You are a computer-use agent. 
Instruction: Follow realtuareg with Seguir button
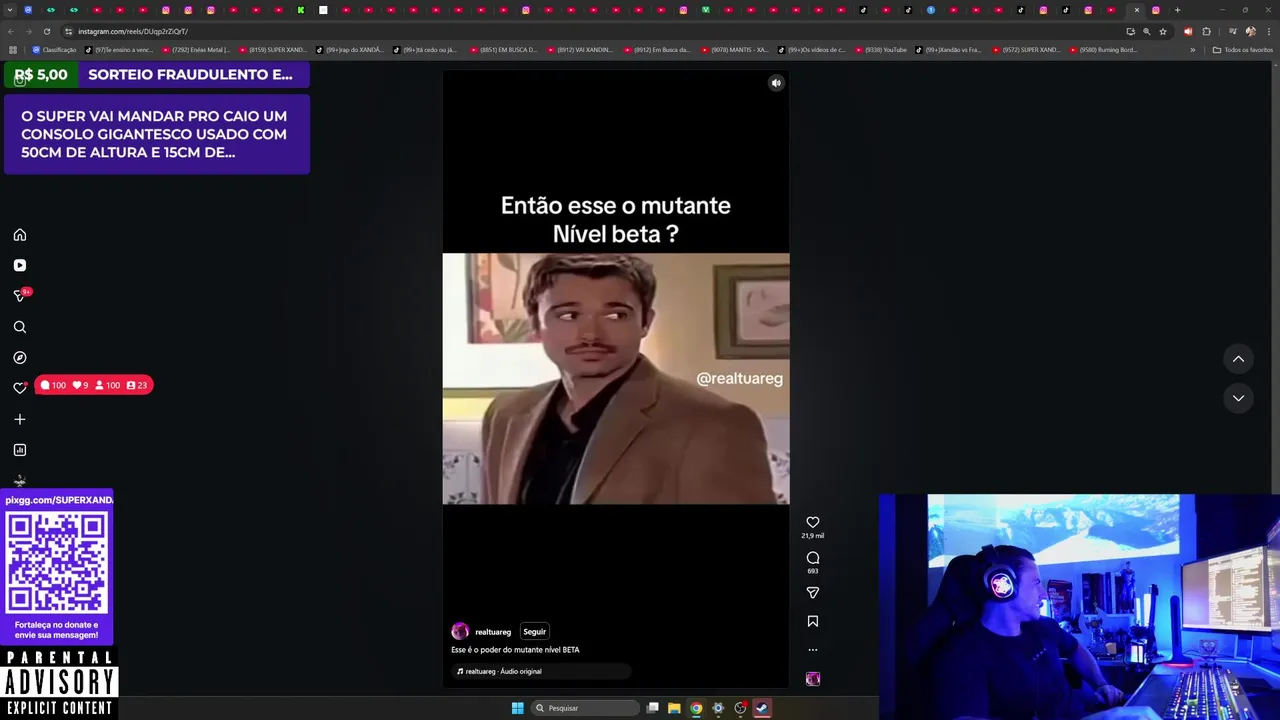point(535,632)
